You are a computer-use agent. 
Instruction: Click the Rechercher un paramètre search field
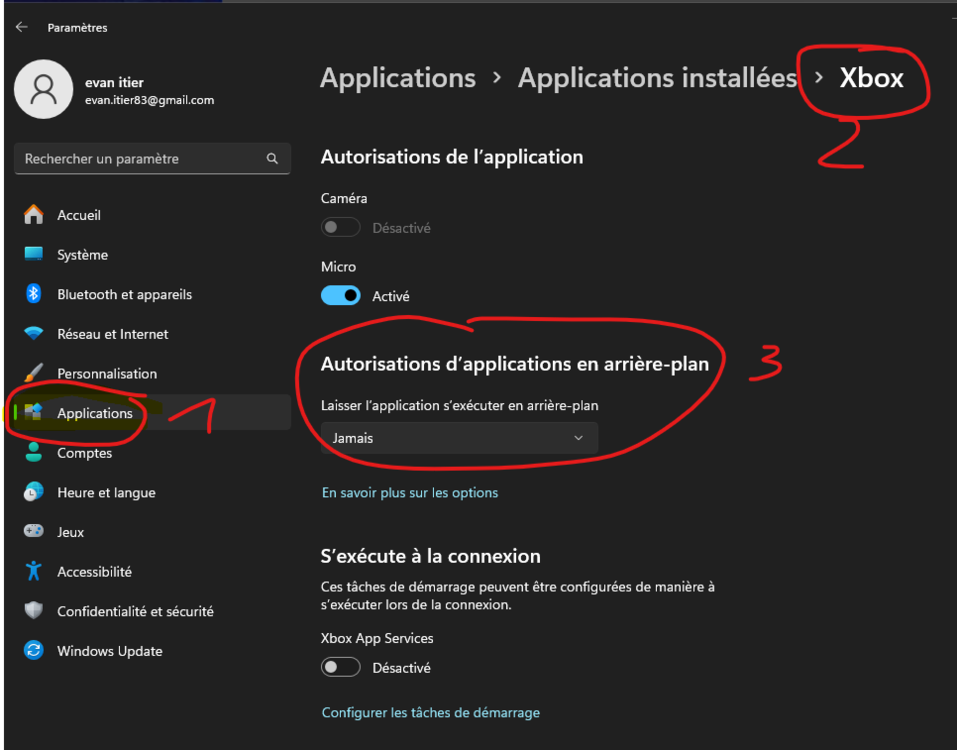tap(140, 159)
